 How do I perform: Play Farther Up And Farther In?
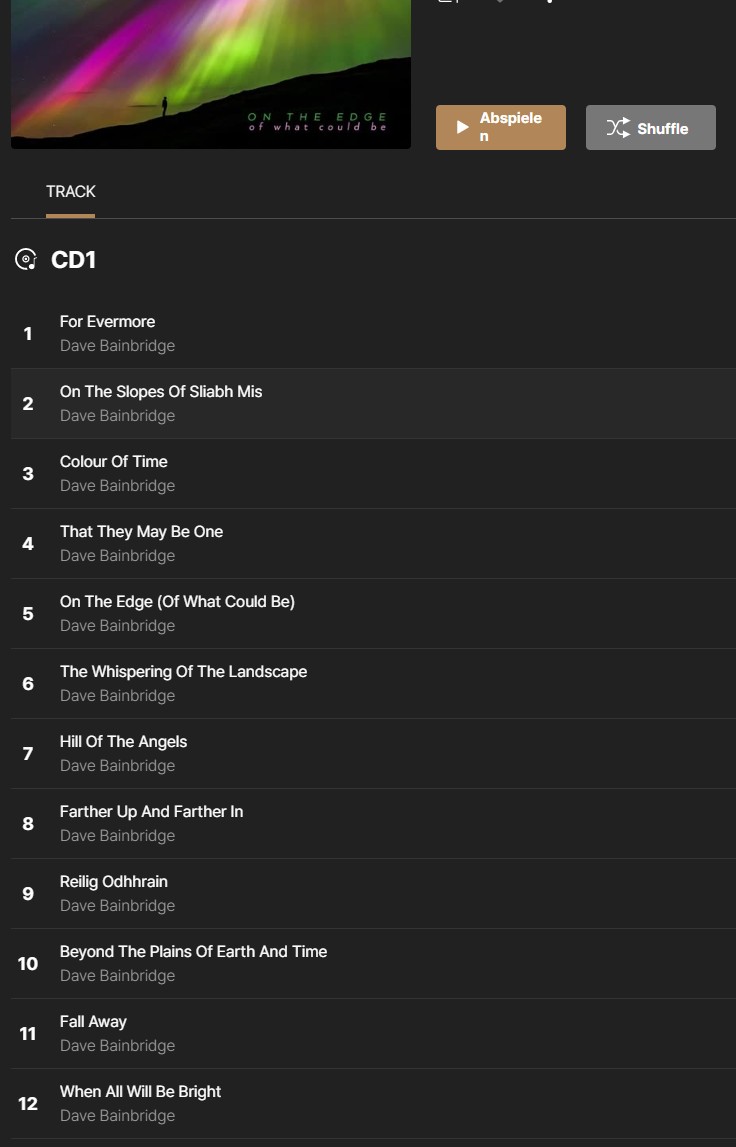click(373, 824)
